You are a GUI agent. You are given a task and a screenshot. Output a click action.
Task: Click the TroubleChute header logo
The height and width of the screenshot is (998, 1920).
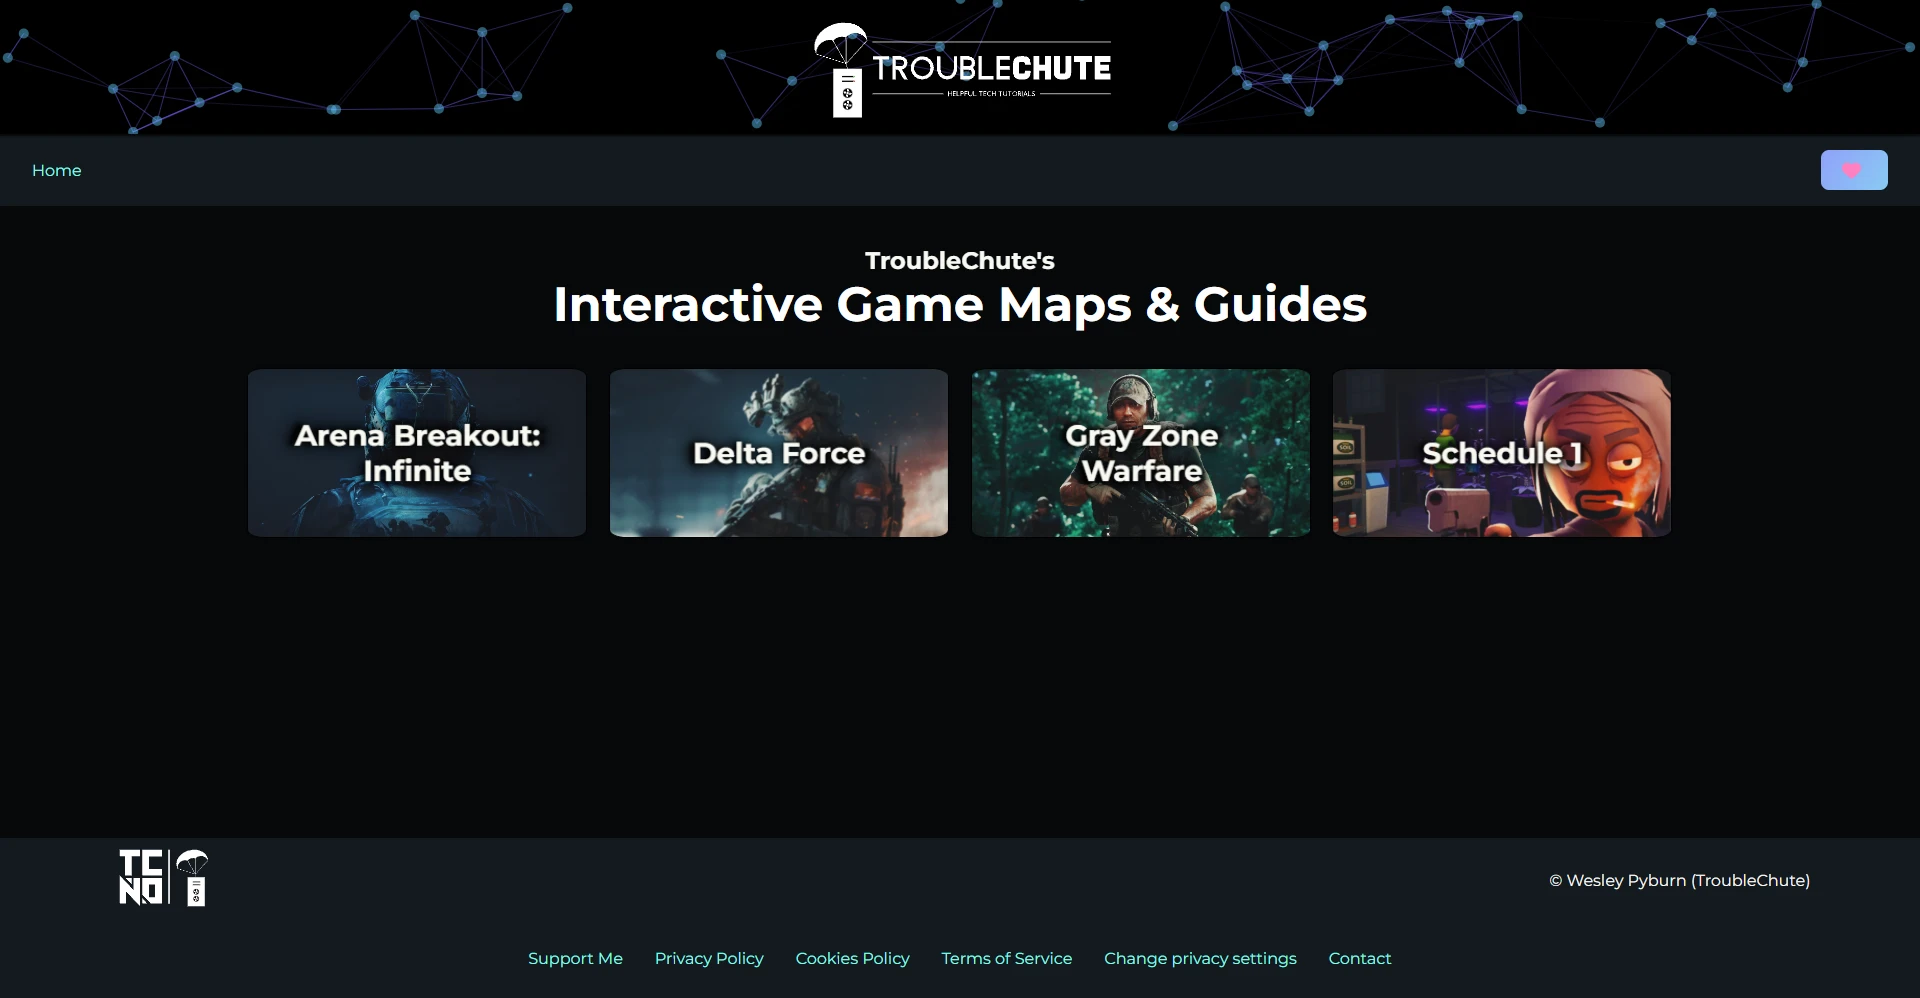(962, 70)
